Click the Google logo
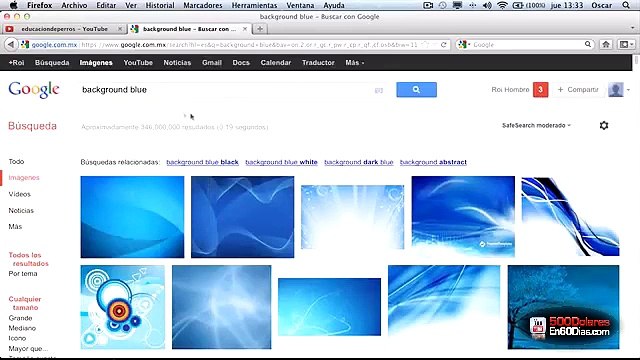The height and width of the screenshot is (360, 640). (34, 89)
